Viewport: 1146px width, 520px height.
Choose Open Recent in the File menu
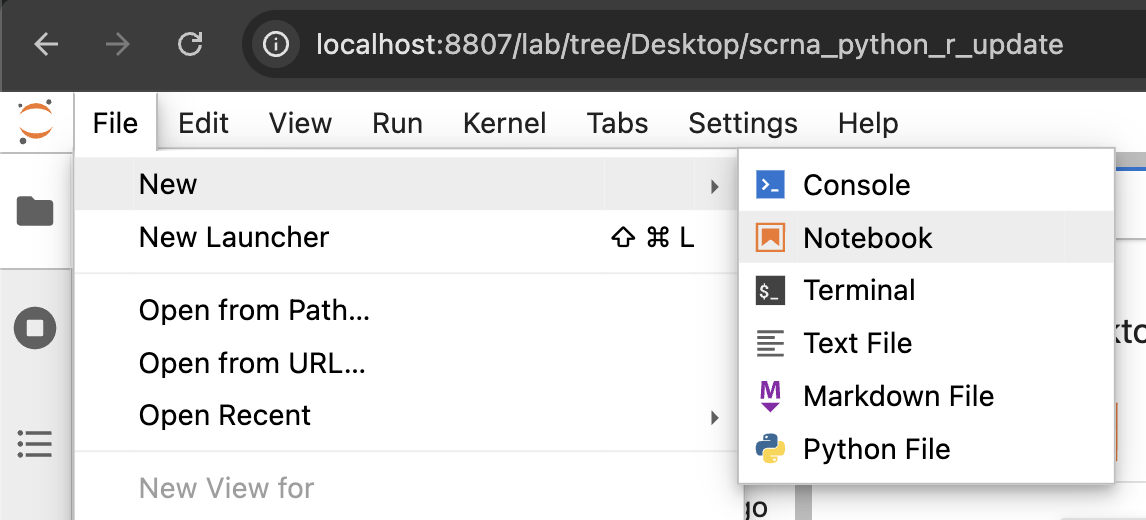point(406,415)
